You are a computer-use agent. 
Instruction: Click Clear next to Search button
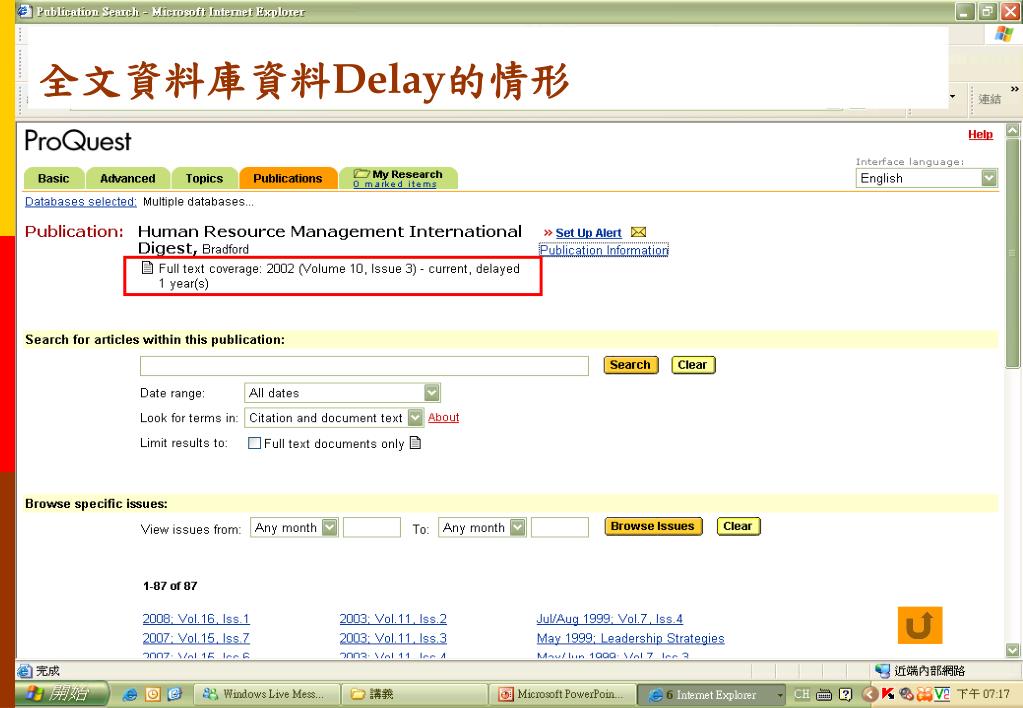pos(693,365)
